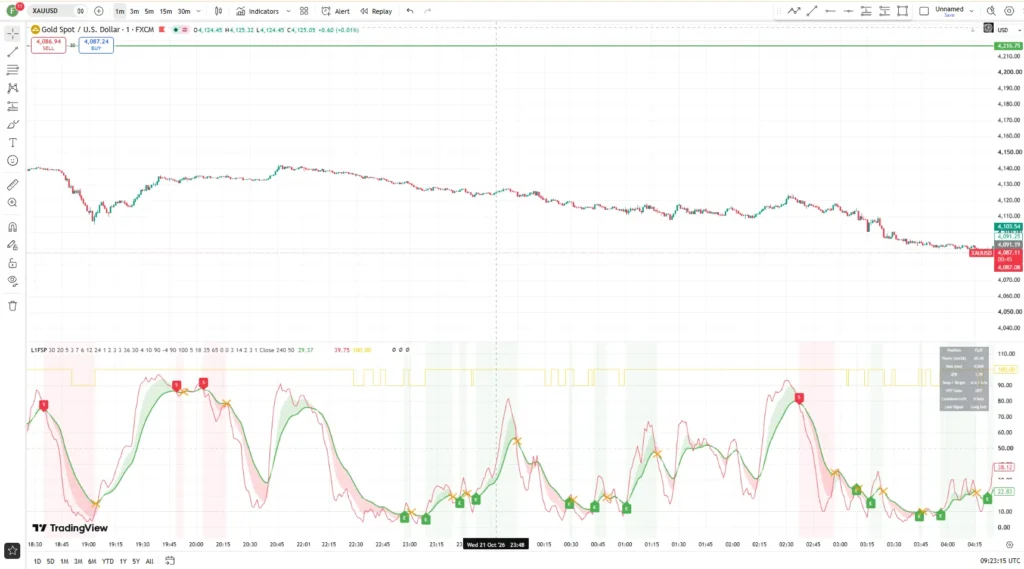This screenshot has height=569, width=1024.
Task: Create an Alert
Action: click(336, 11)
